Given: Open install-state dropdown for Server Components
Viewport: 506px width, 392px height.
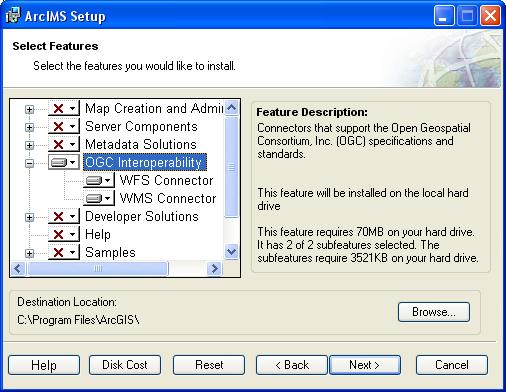Looking at the screenshot, I should (64, 126).
